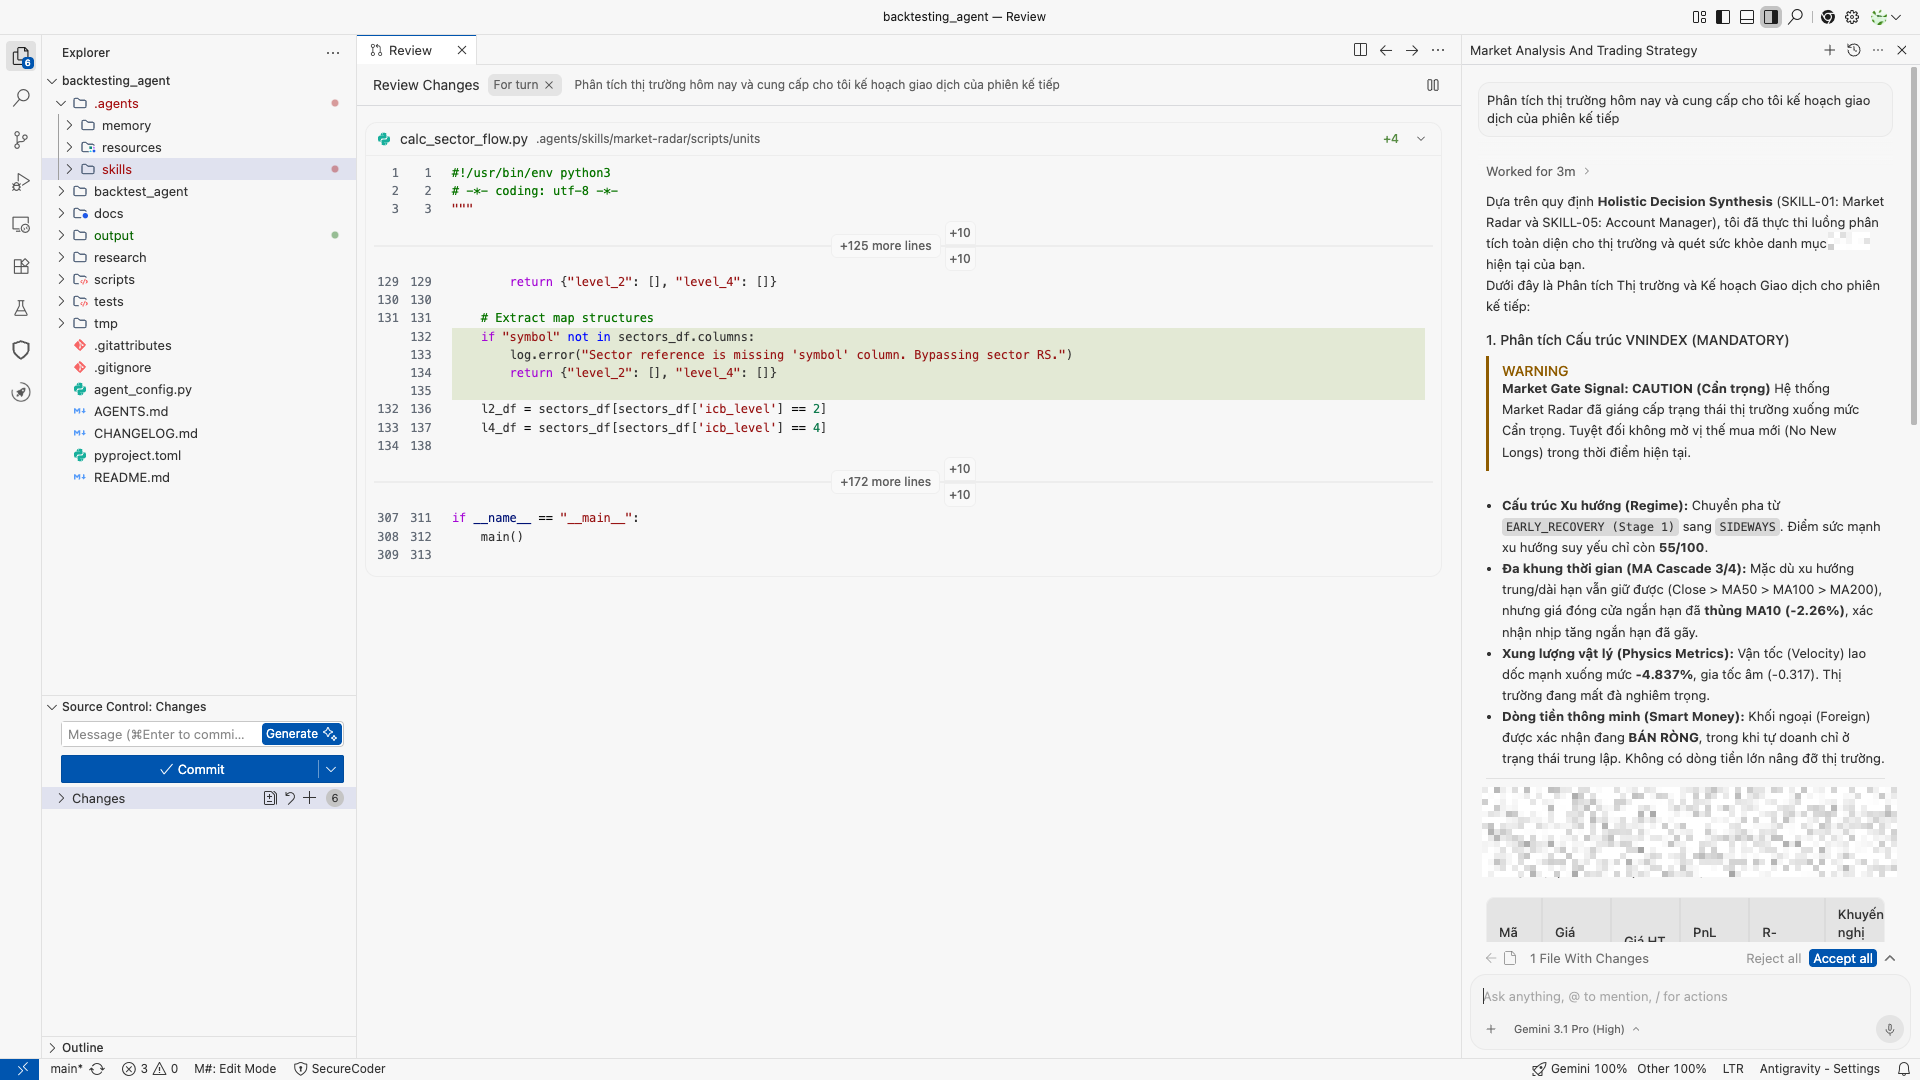The image size is (1920, 1080).
Task: Stage all changes plus icon
Action: coord(310,798)
